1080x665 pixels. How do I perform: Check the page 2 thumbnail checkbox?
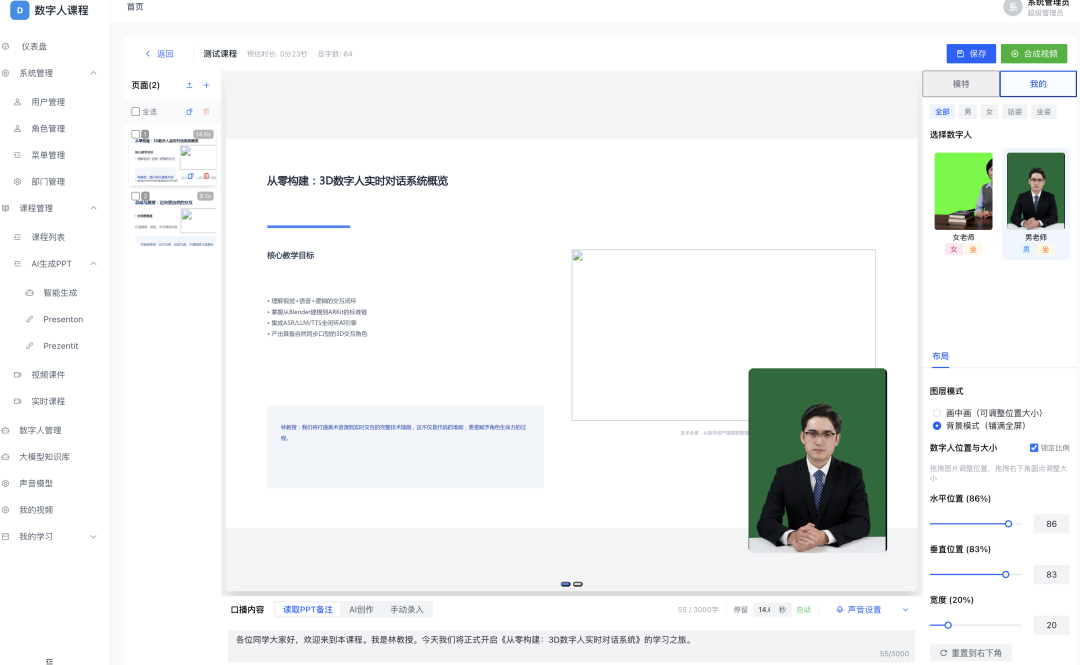click(136, 196)
